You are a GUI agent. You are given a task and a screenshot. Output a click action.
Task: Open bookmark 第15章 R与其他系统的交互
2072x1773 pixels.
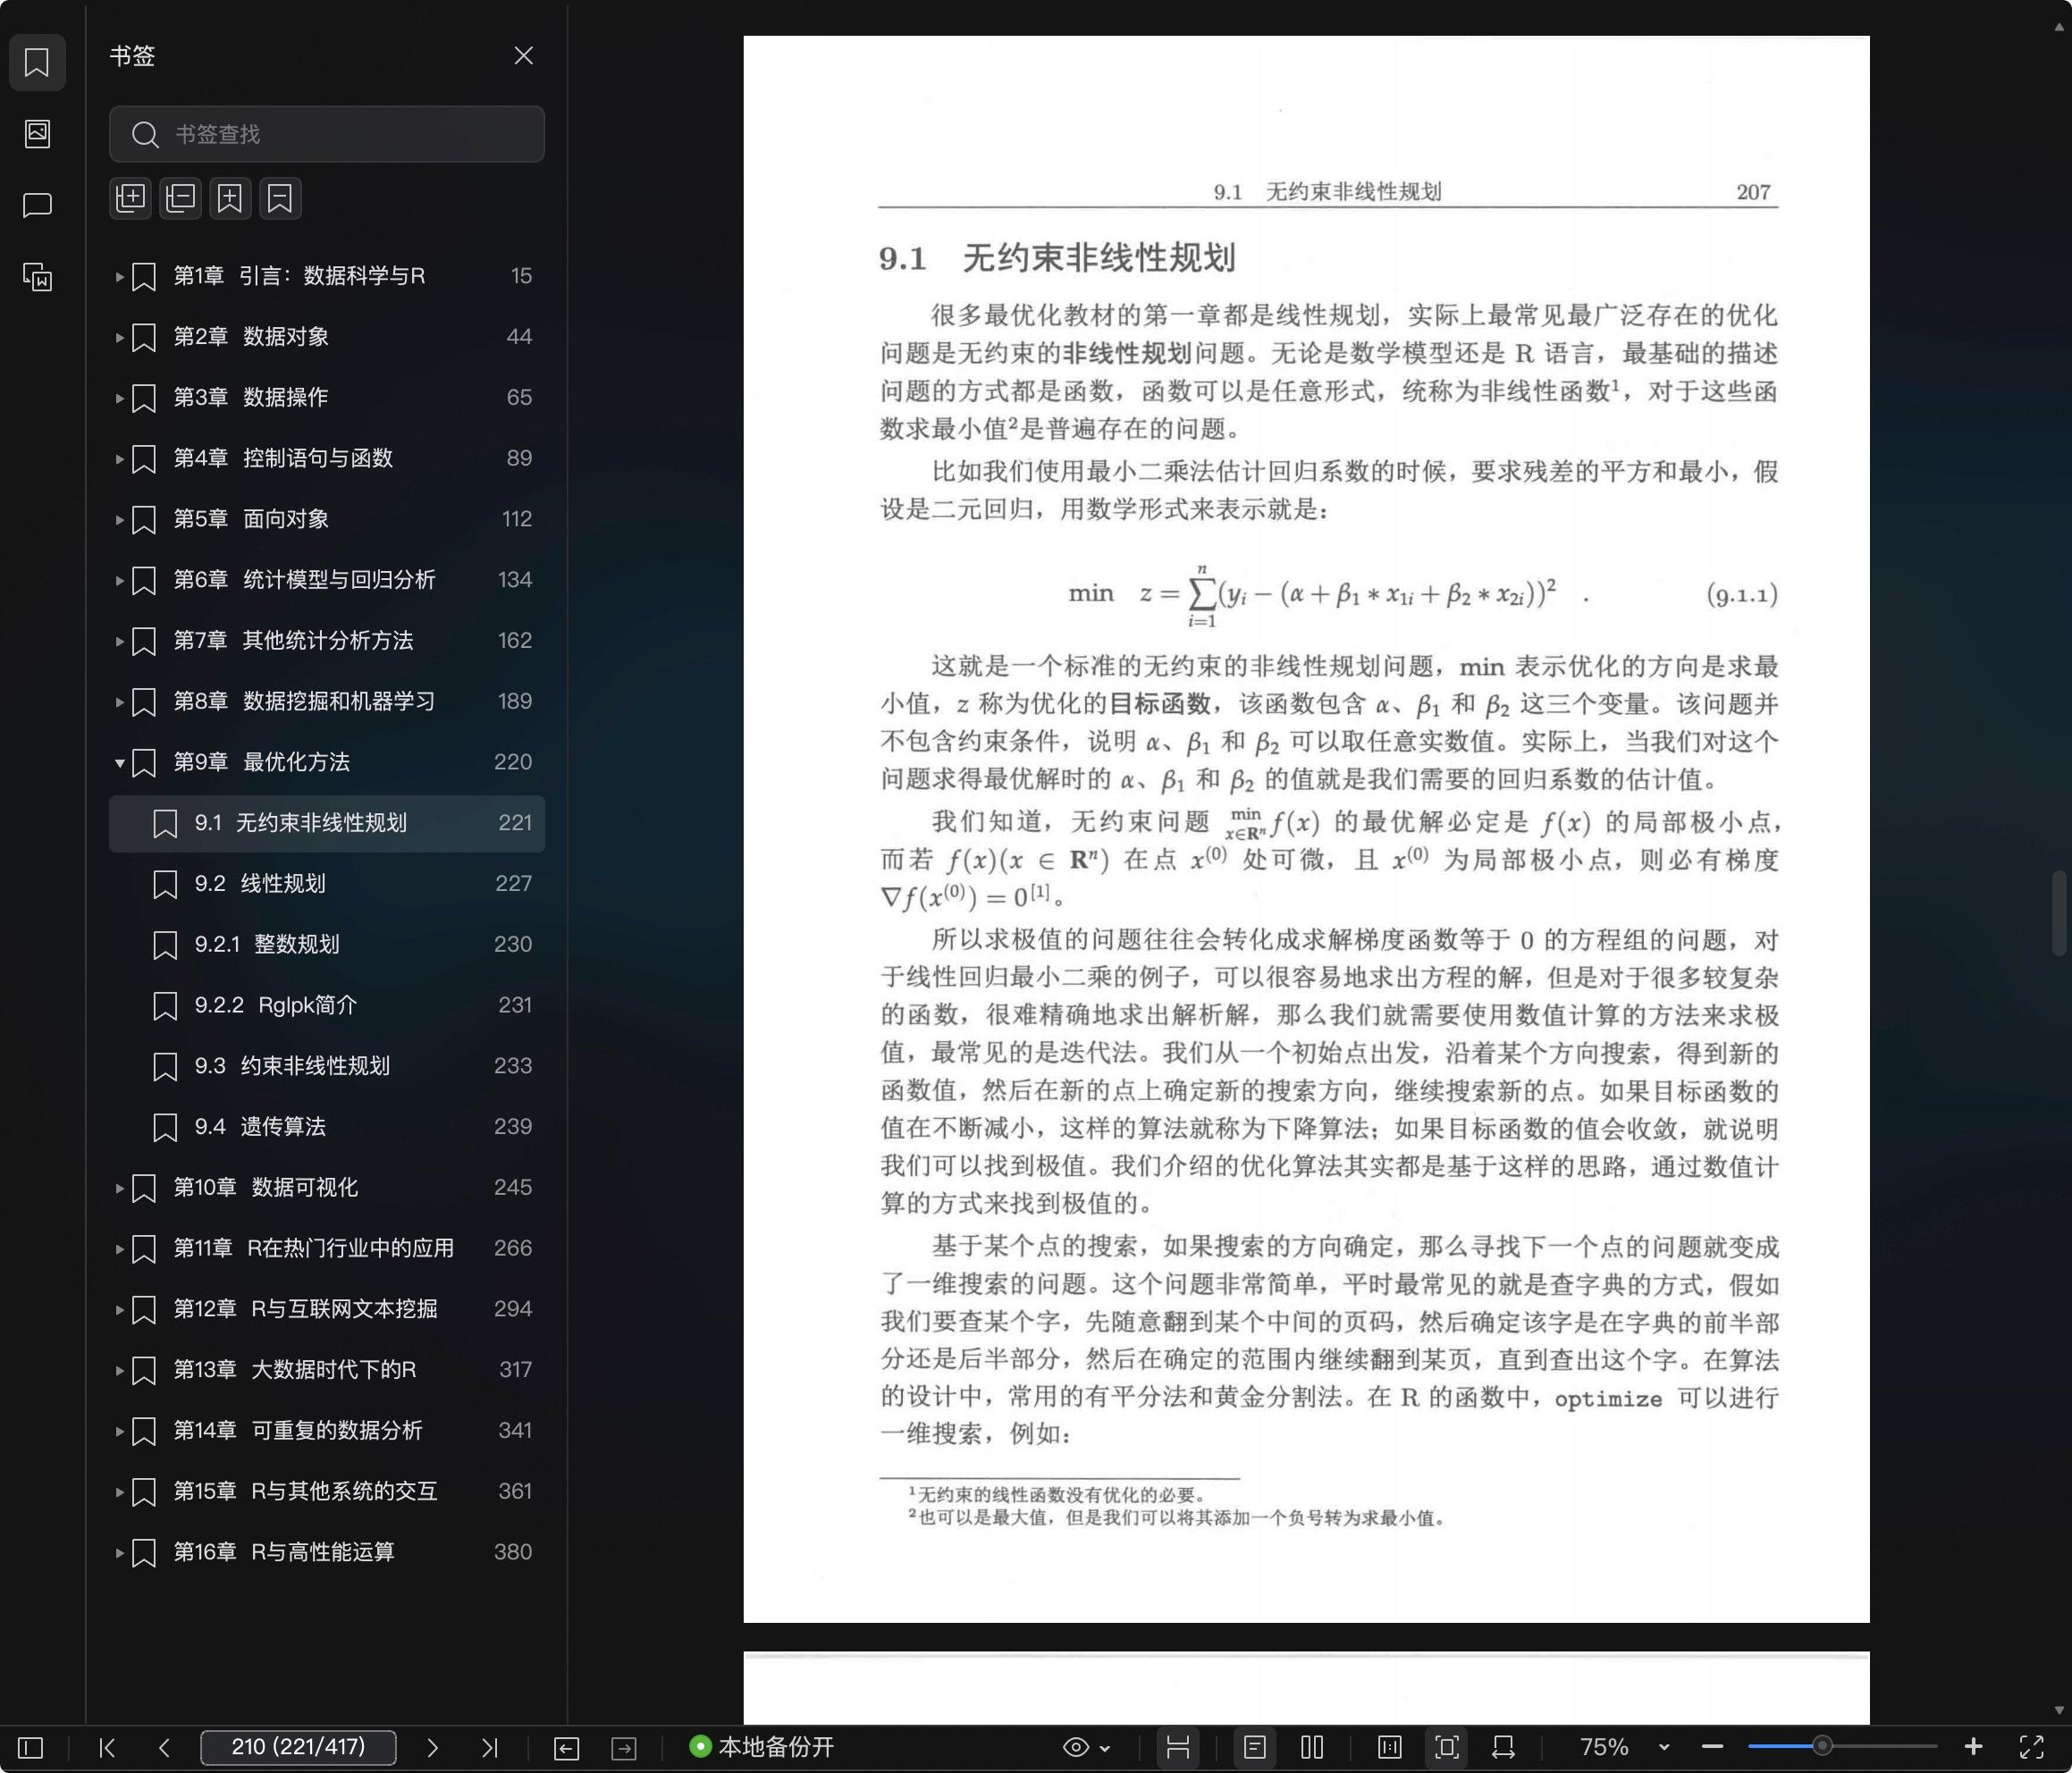click(327, 1492)
